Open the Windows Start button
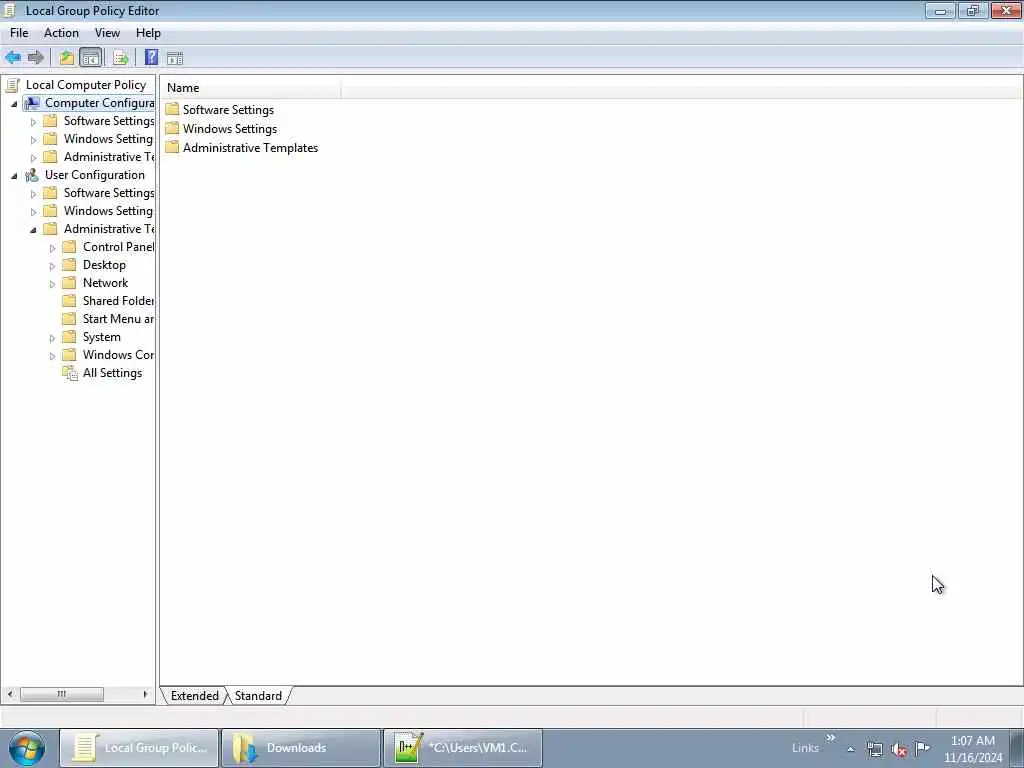The height and width of the screenshot is (768, 1024). [x=27, y=748]
